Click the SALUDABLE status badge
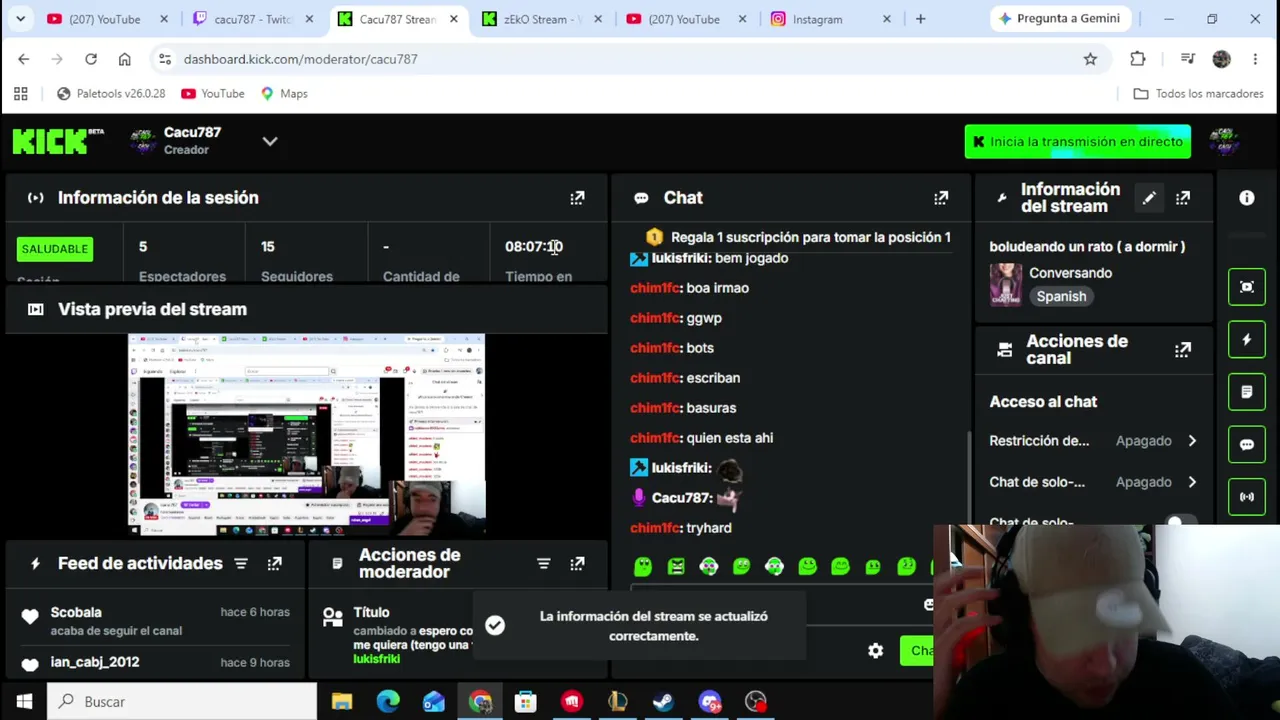Viewport: 1280px width, 720px height. 55,249
